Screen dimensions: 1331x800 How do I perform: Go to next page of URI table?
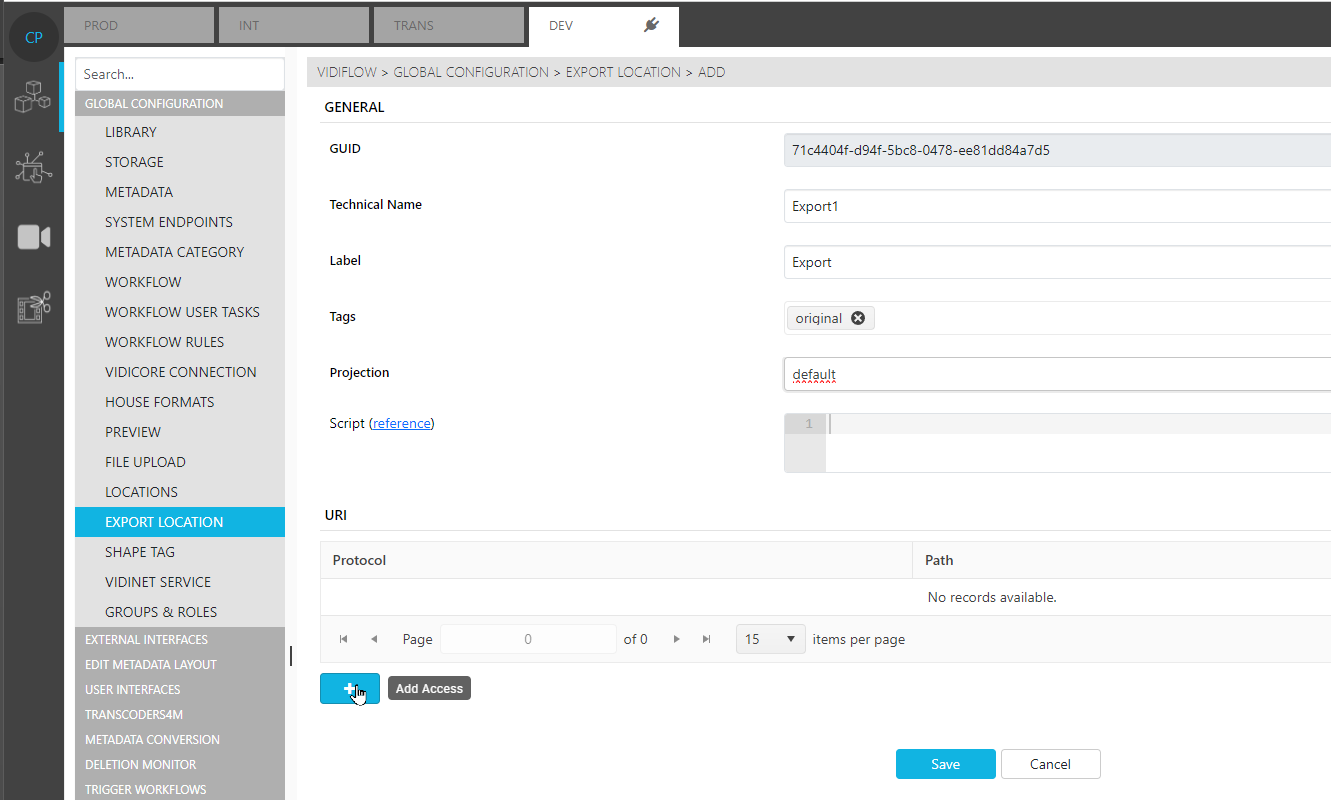coord(677,639)
